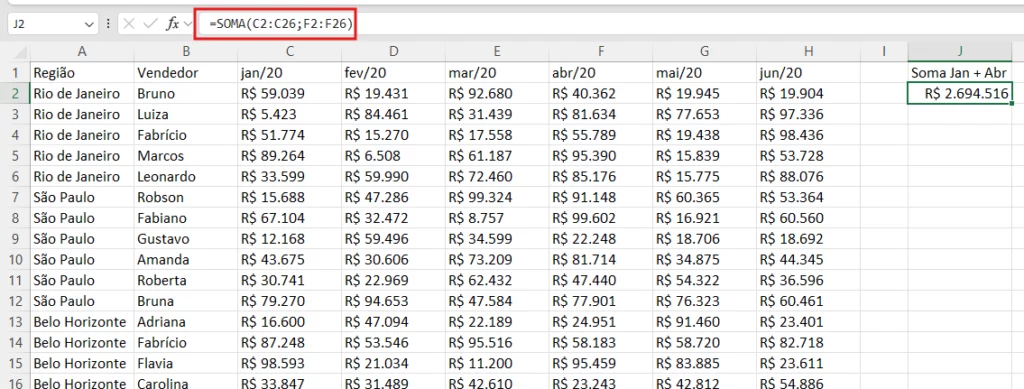Select column J header
The height and width of the screenshot is (389, 1024).
point(960,52)
